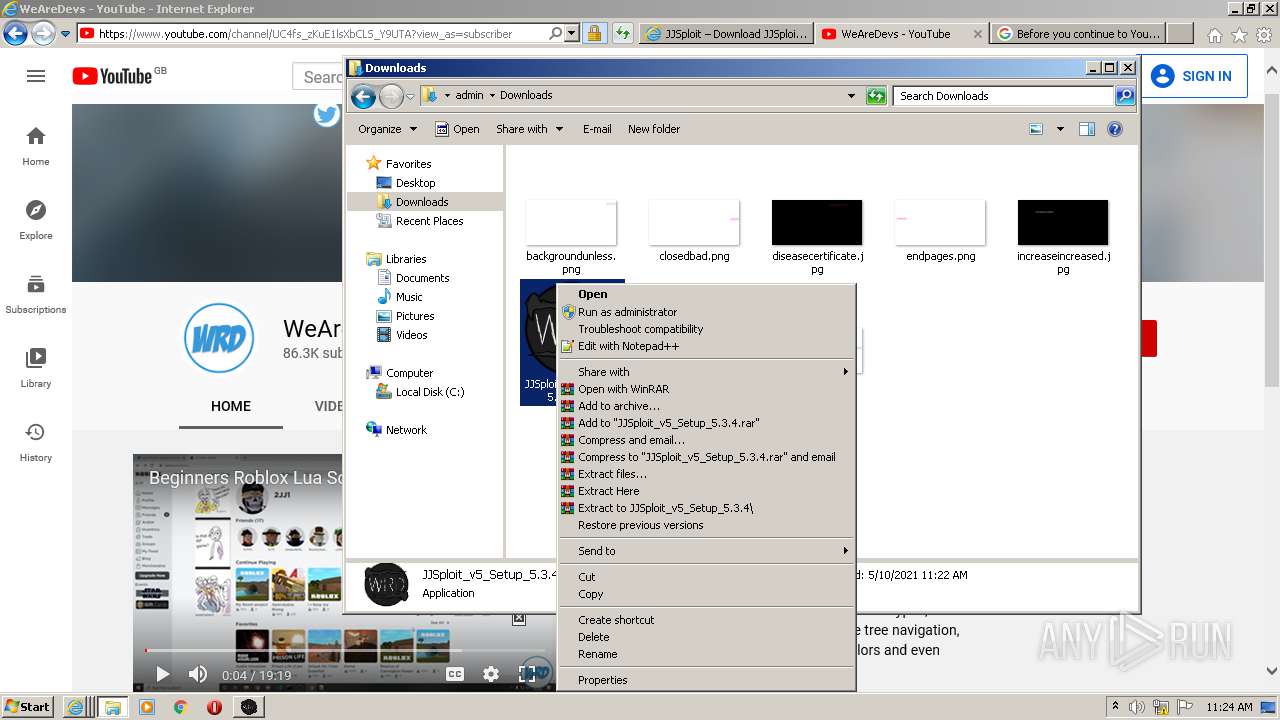The image size is (1280, 720).
Task: Expand the Send to submenu
Action: [x=706, y=551]
